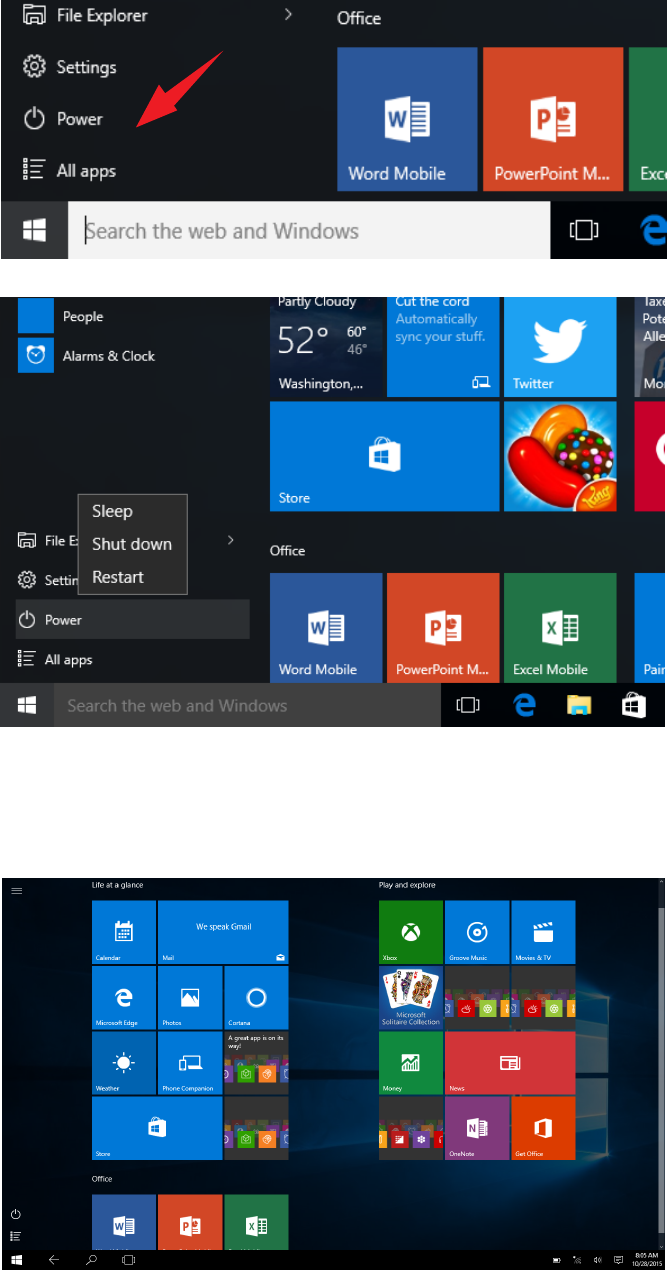
Task: Open the sun-icon Weather tile
Action: click(x=124, y=1063)
